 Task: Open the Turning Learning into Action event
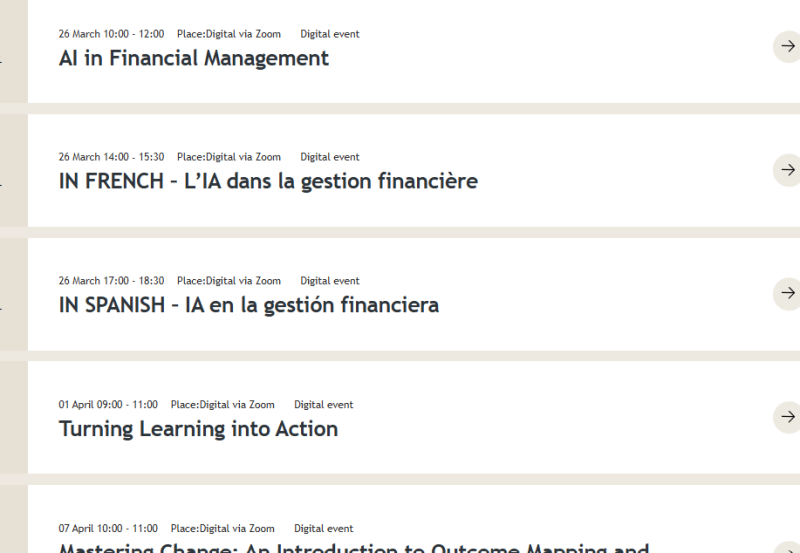198,429
